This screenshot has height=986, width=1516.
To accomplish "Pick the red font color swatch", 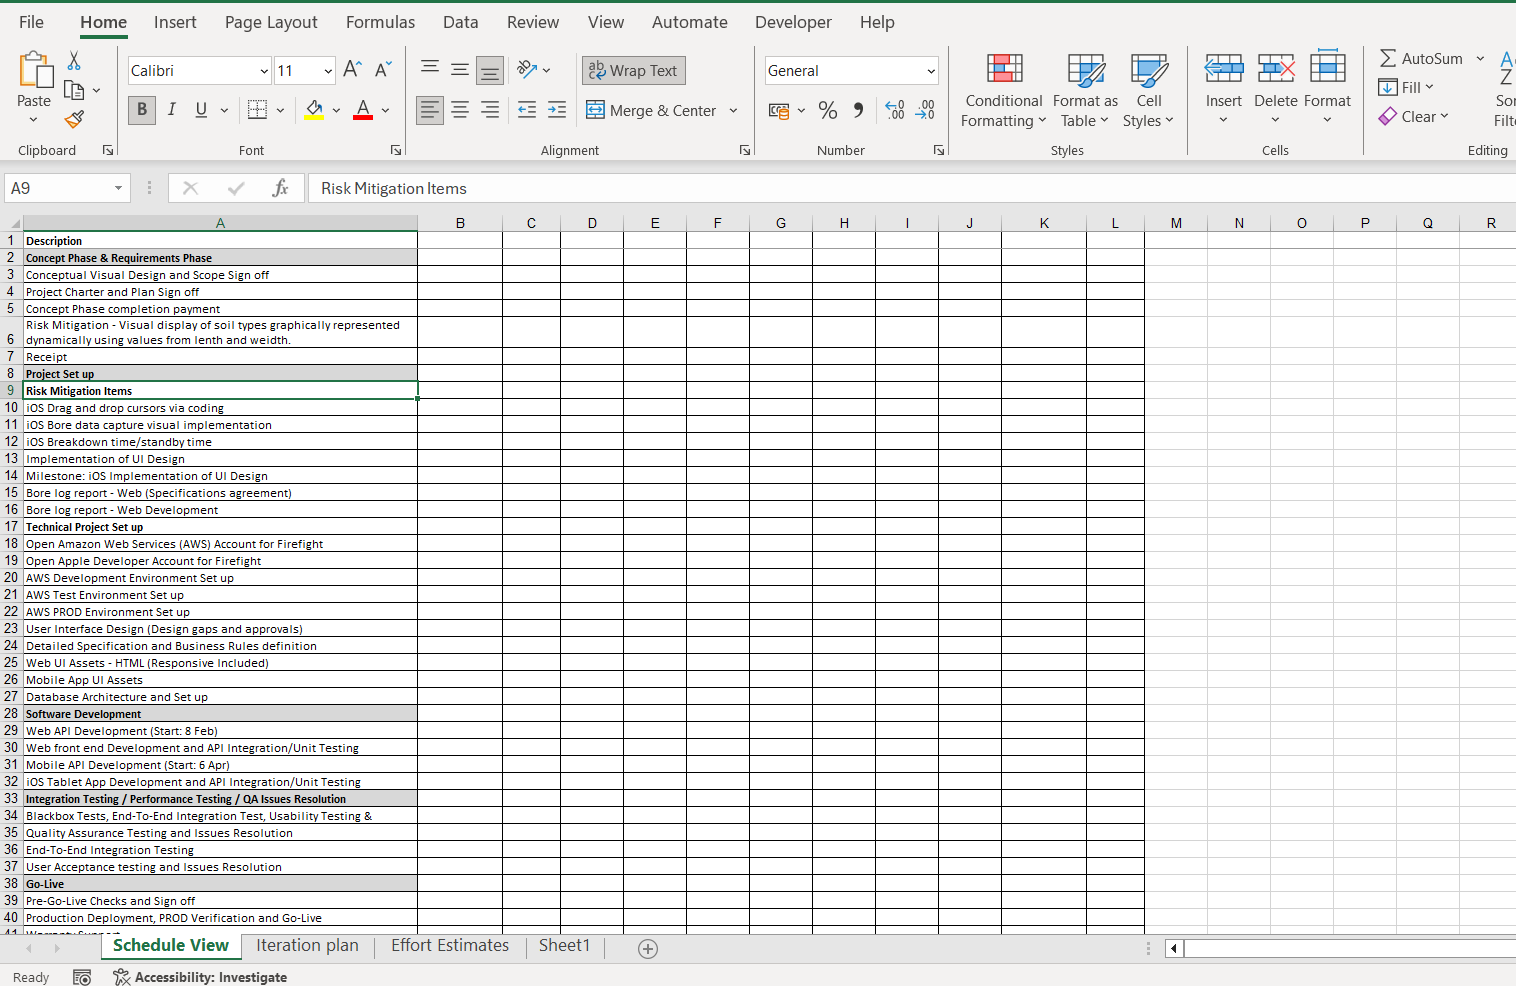I will 361,116.
